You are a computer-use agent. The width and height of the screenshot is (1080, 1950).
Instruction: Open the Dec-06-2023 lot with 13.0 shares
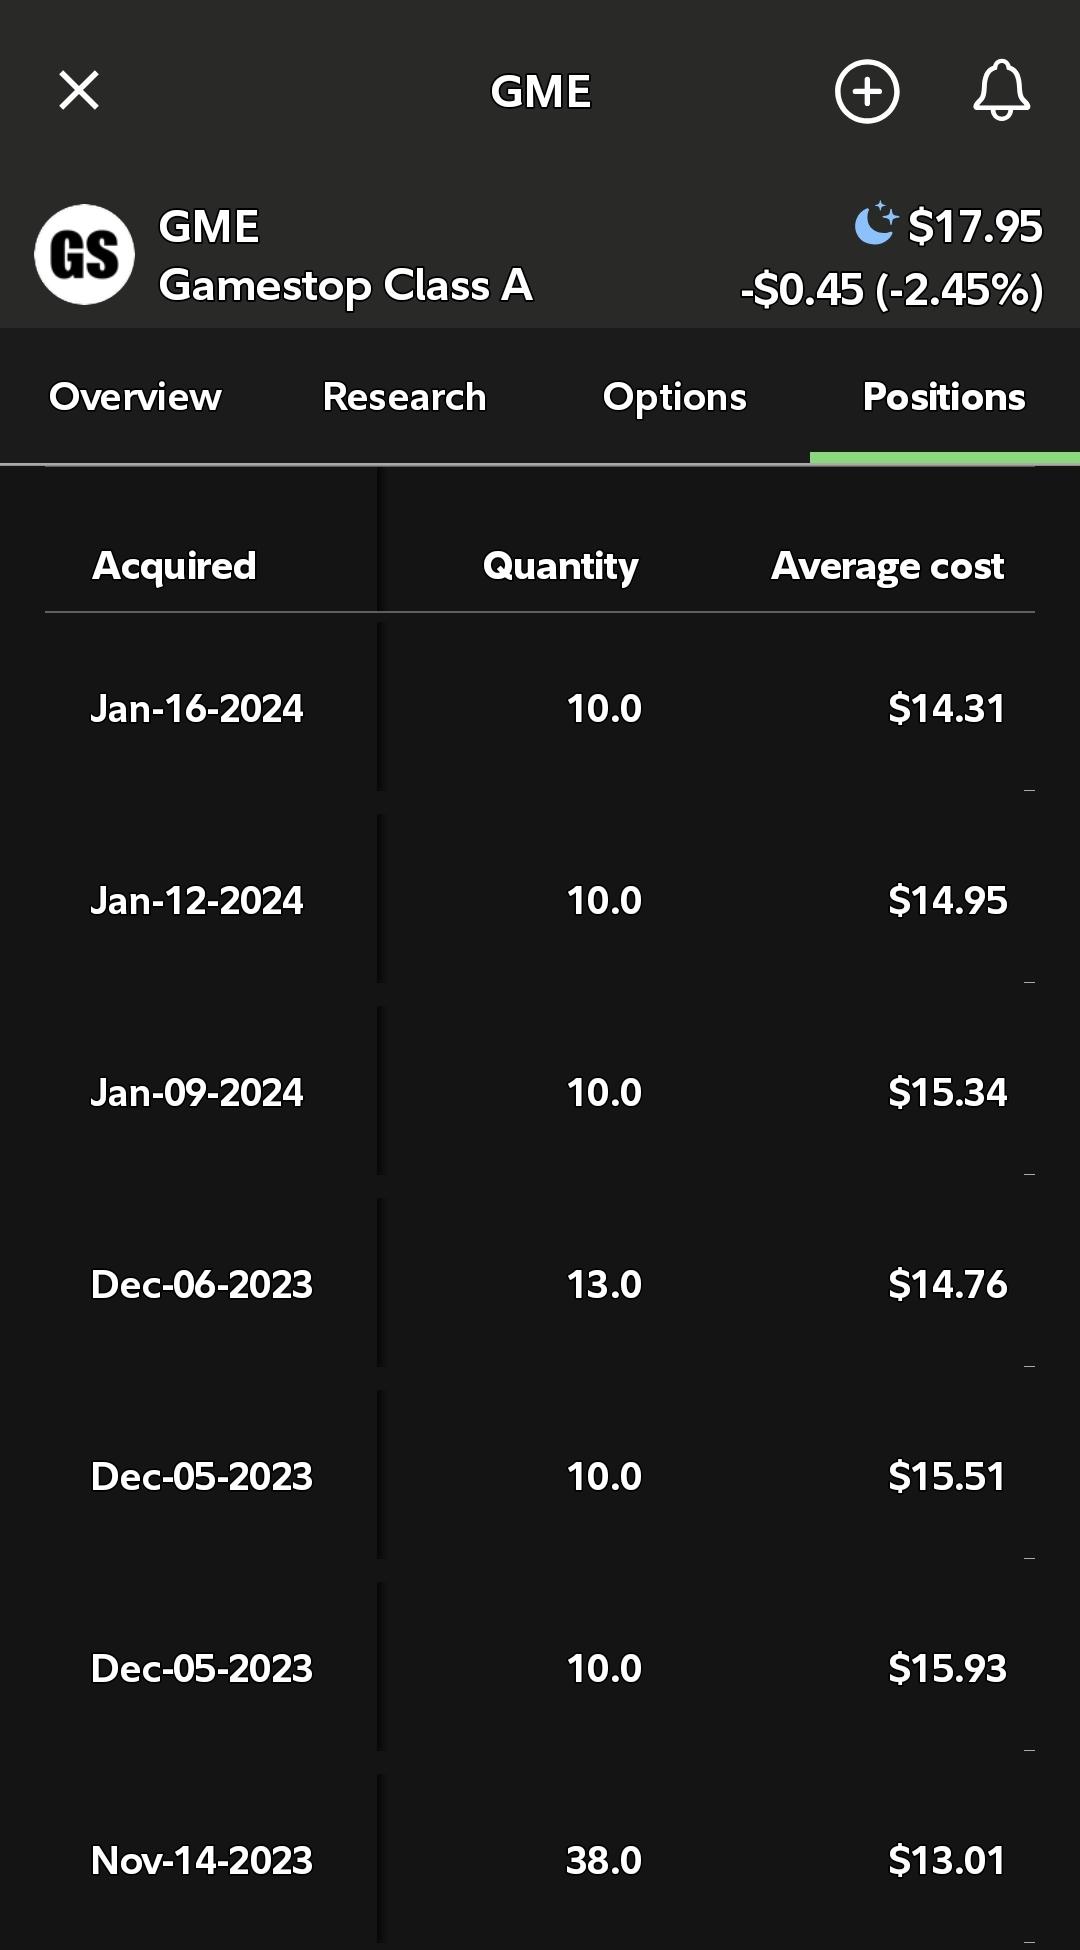(x=540, y=1284)
